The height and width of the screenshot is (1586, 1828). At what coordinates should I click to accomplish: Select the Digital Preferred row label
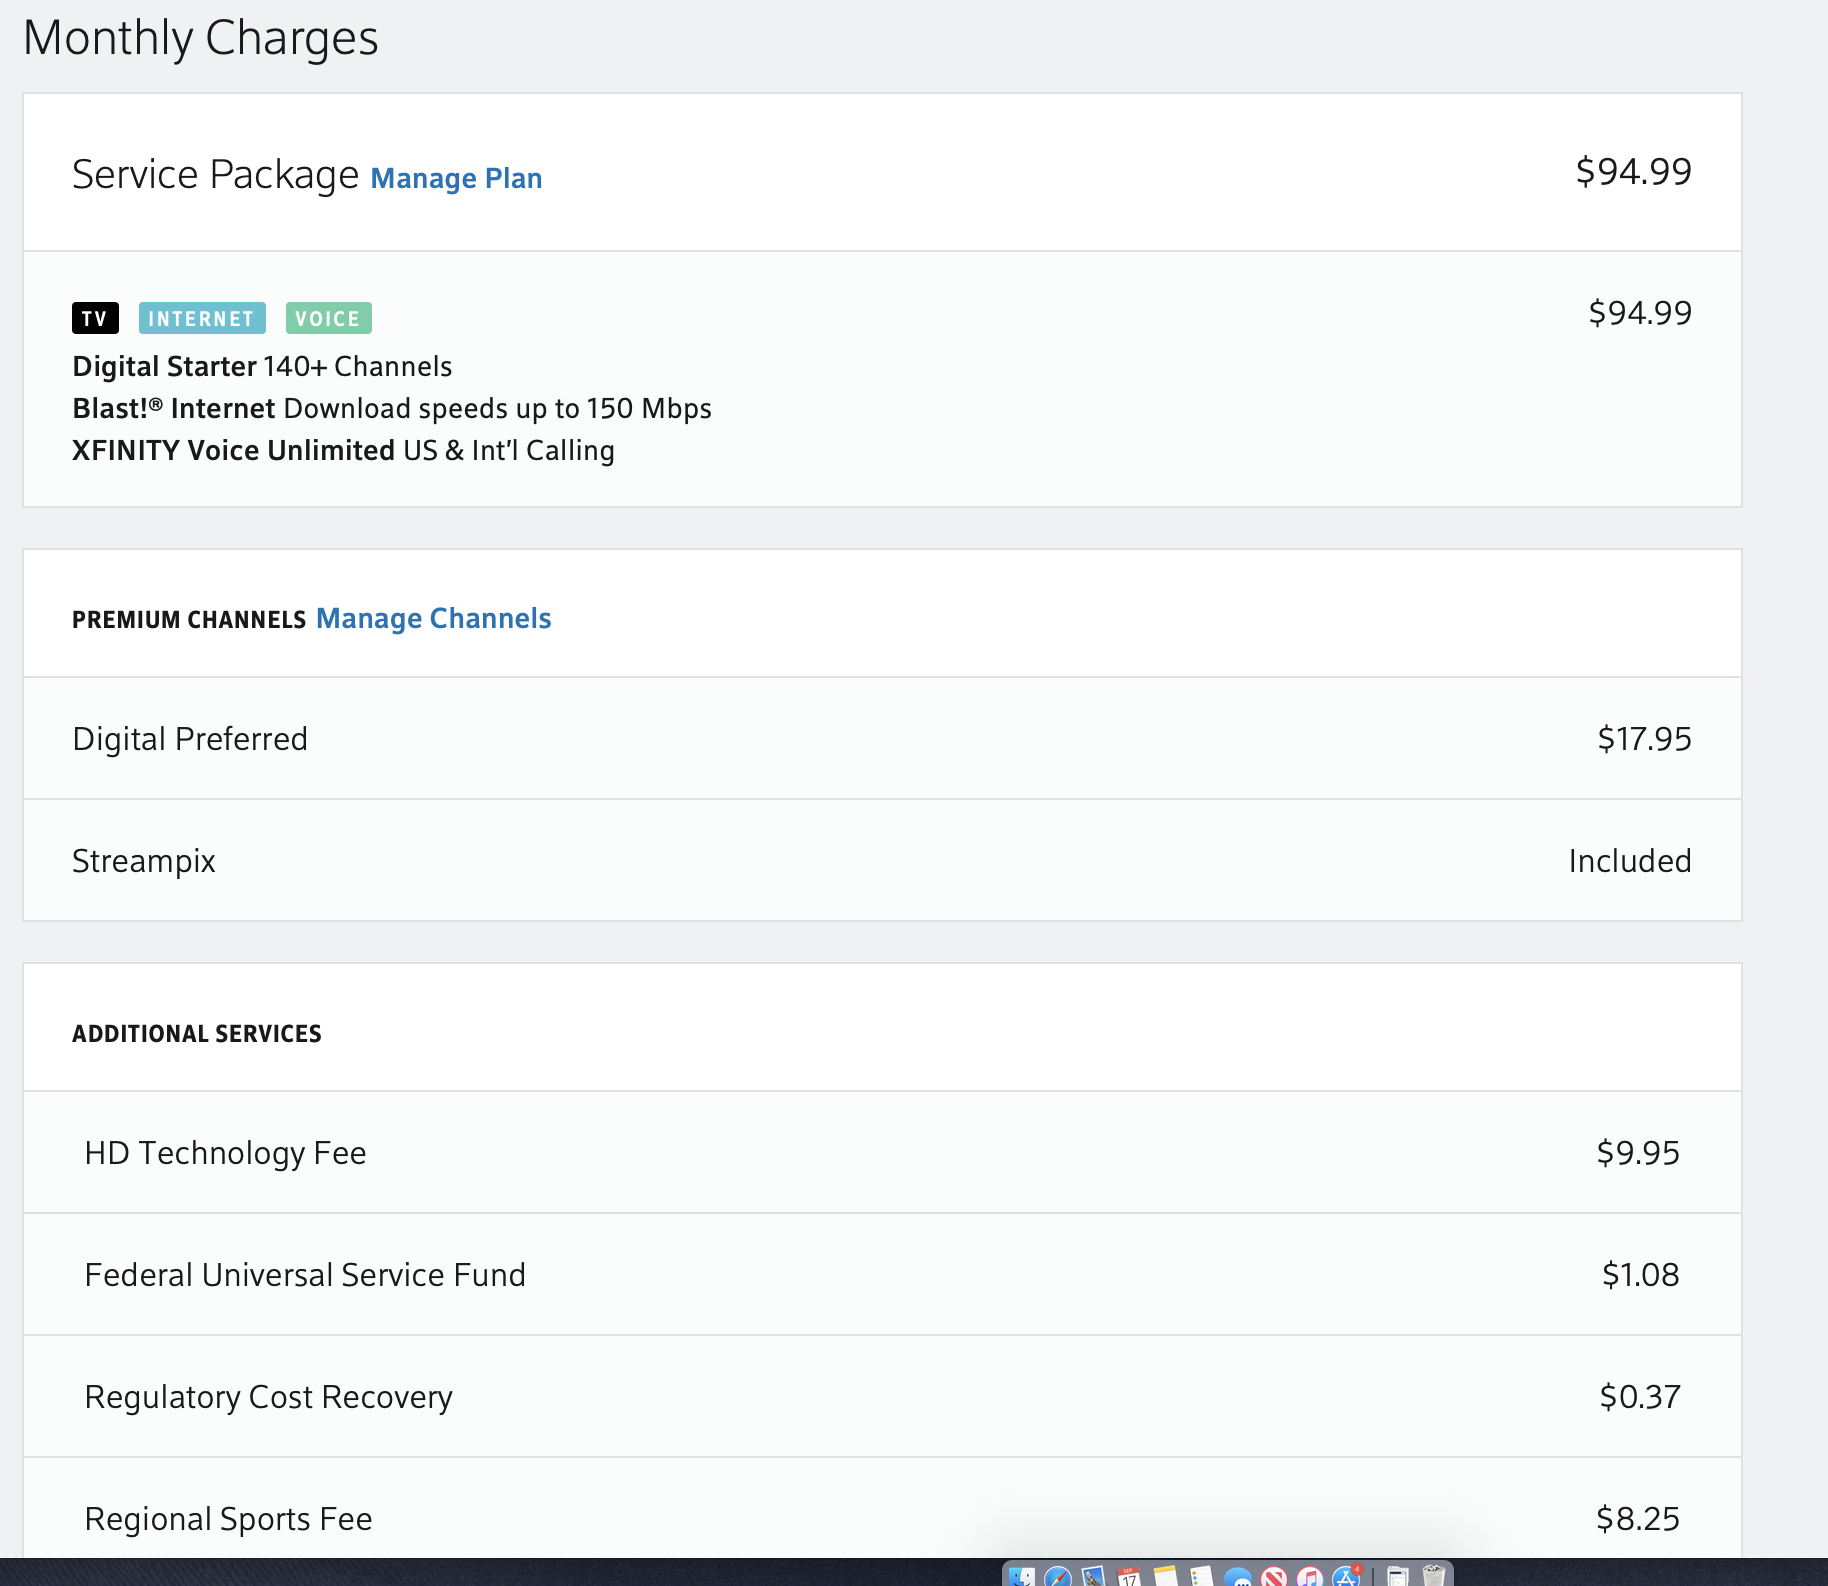click(190, 739)
